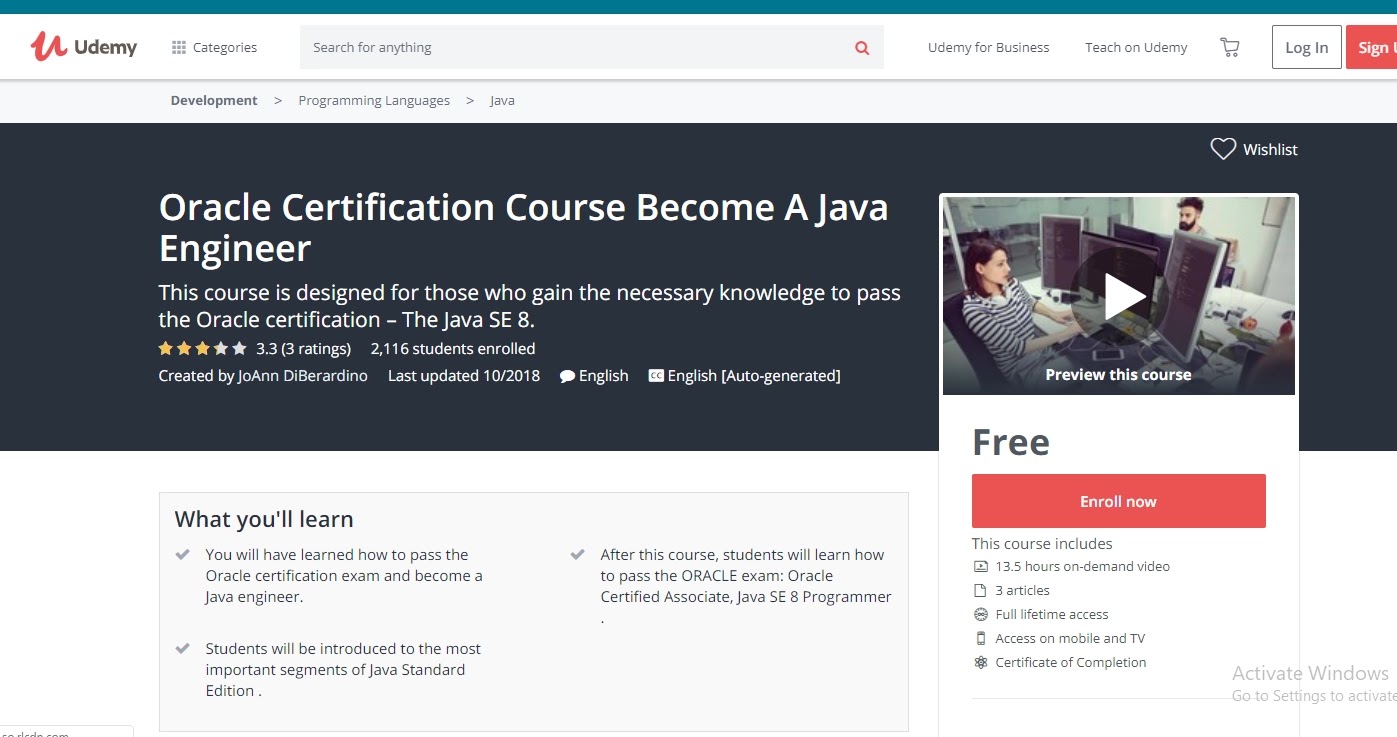This screenshot has width=1397, height=737.
Task: Click the mobile and TV access icon
Action: 980,638
